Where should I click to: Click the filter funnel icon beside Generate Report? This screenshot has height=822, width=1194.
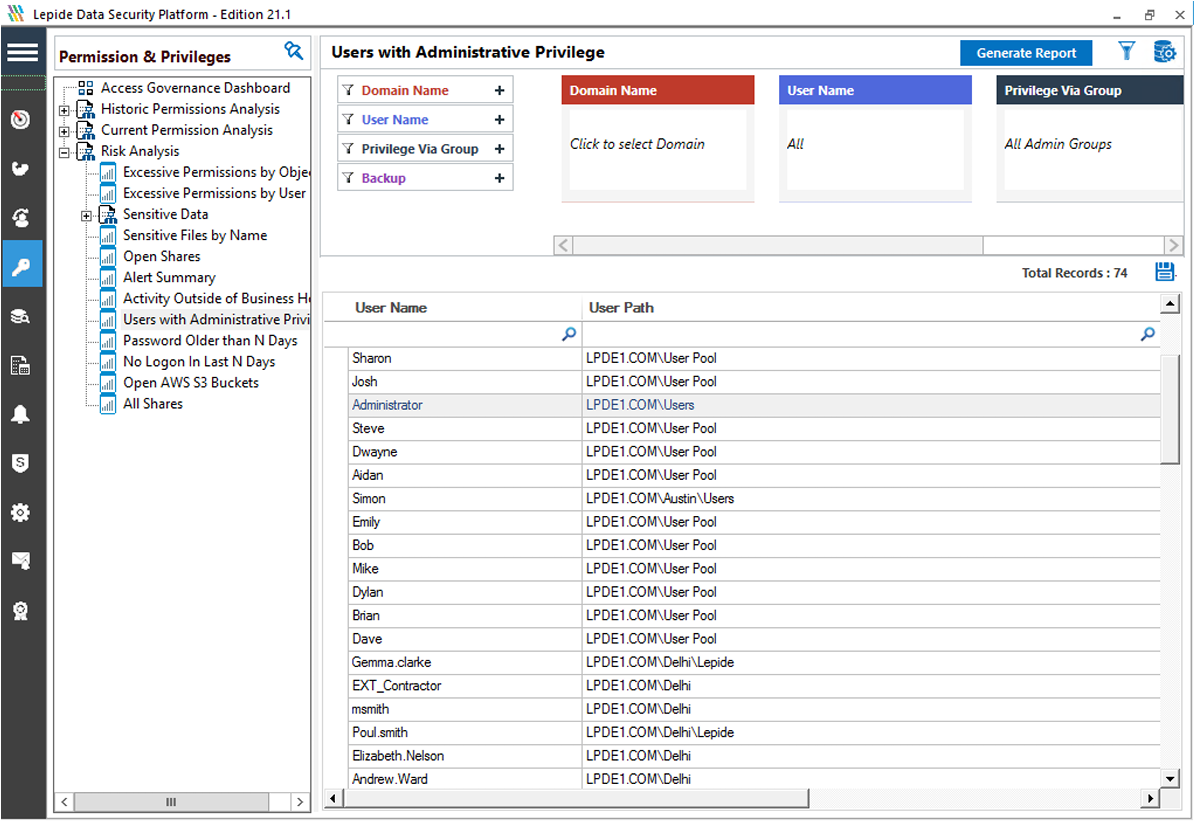tap(1126, 52)
